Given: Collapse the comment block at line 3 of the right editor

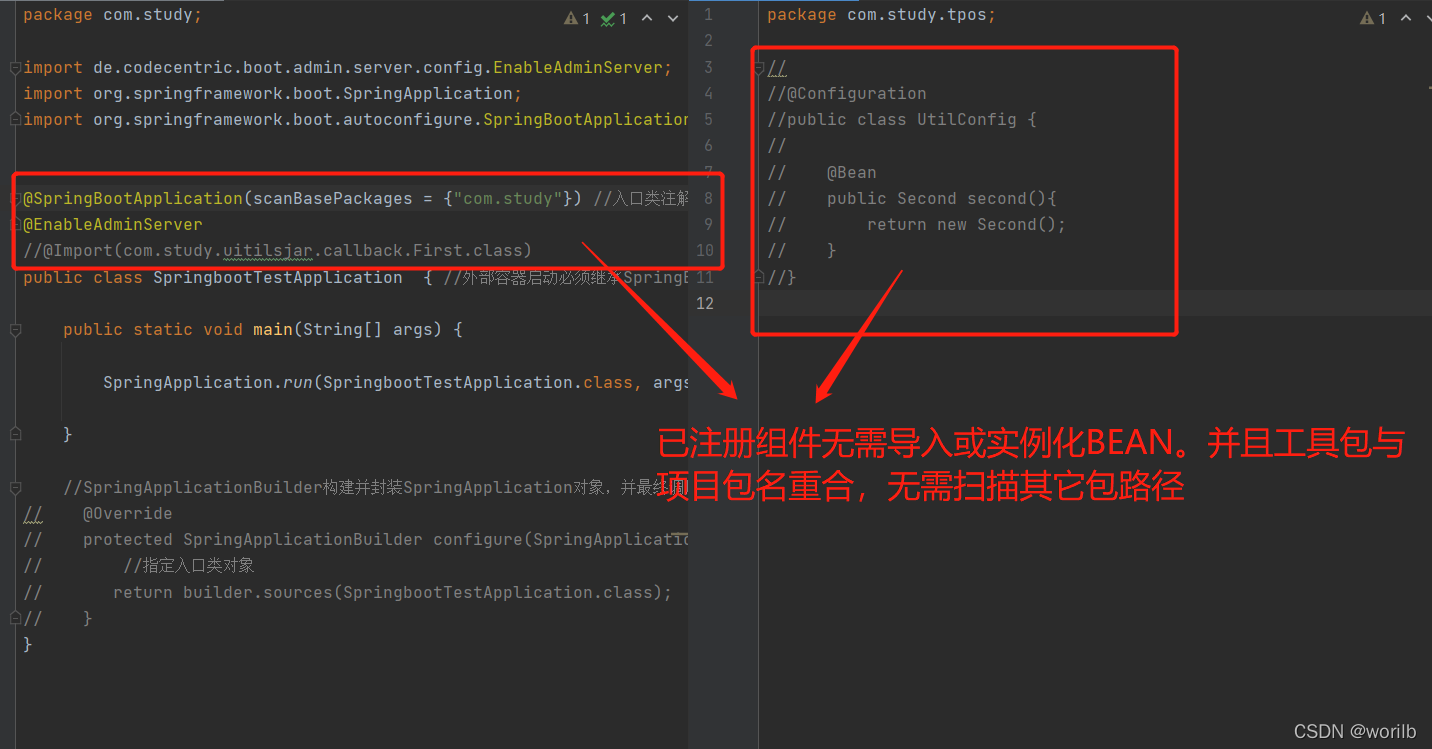Looking at the screenshot, I should click(x=758, y=68).
